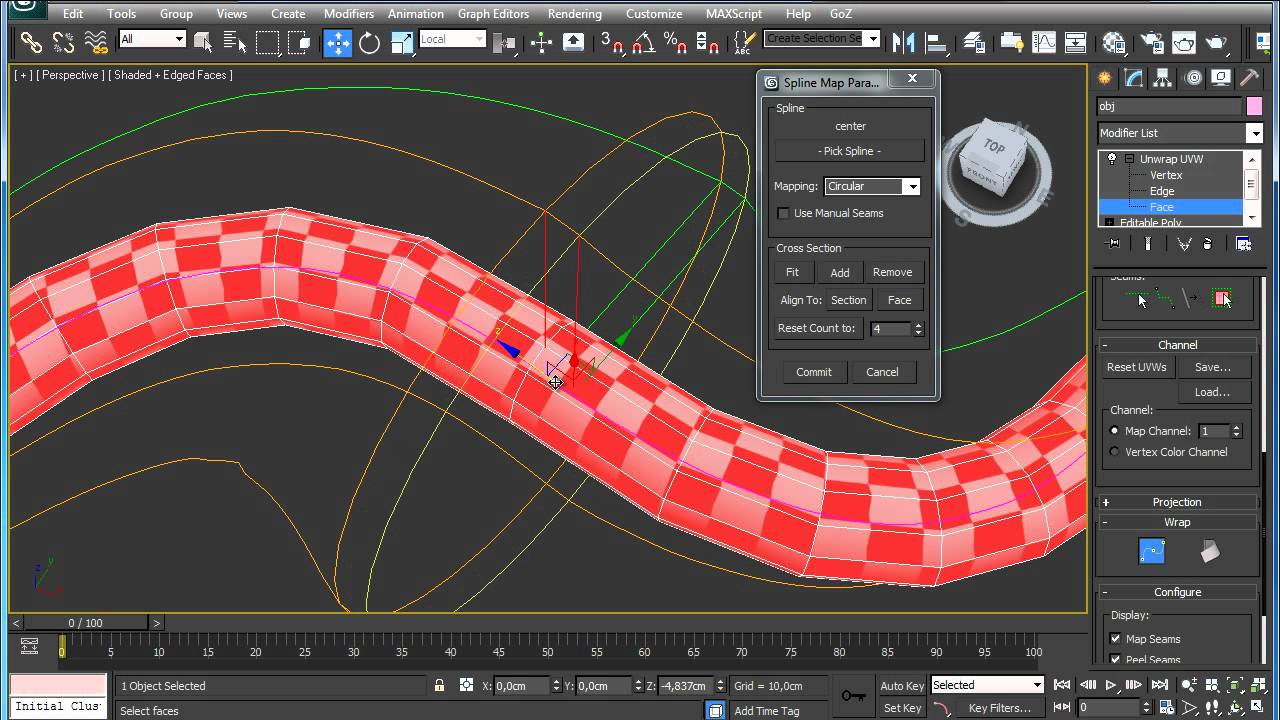The height and width of the screenshot is (720, 1280).
Task: Toggle Unwrap UVW lightbulb visibility
Action: pos(1111,159)
